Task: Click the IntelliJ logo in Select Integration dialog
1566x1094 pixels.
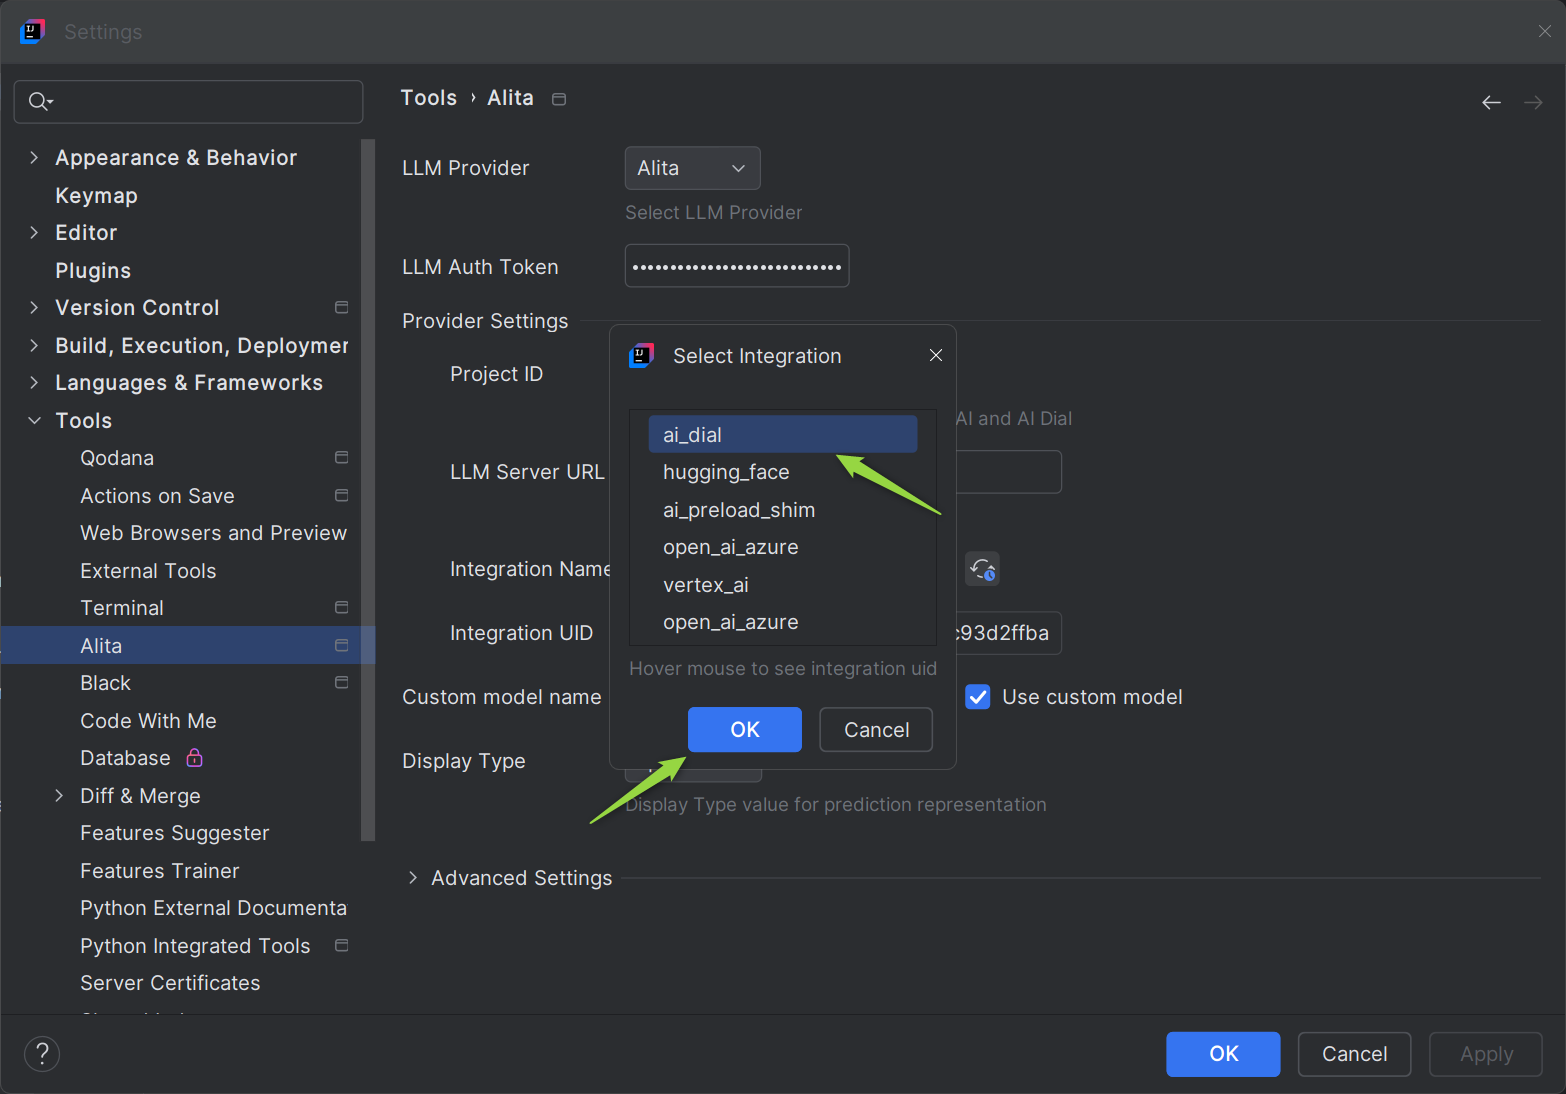Action: pyautogui.click(x=641, y=355)
